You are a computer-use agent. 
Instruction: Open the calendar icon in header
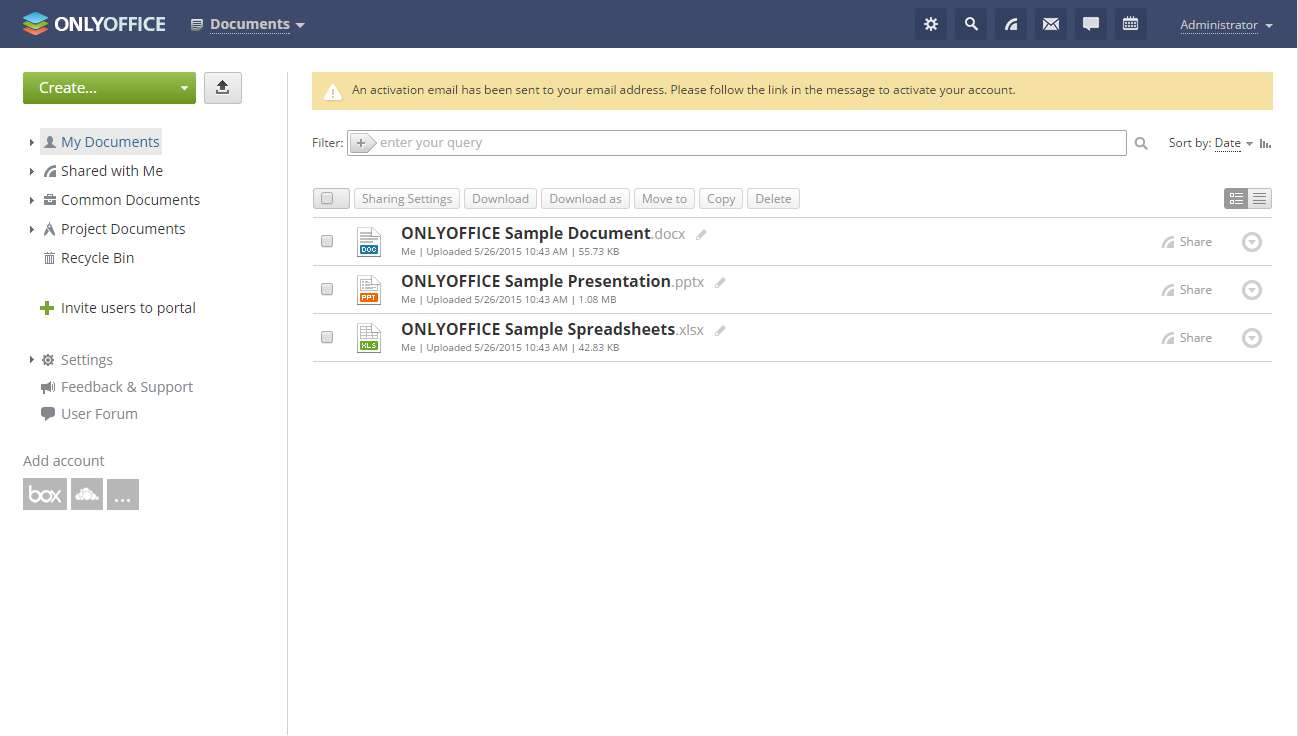1131,24
